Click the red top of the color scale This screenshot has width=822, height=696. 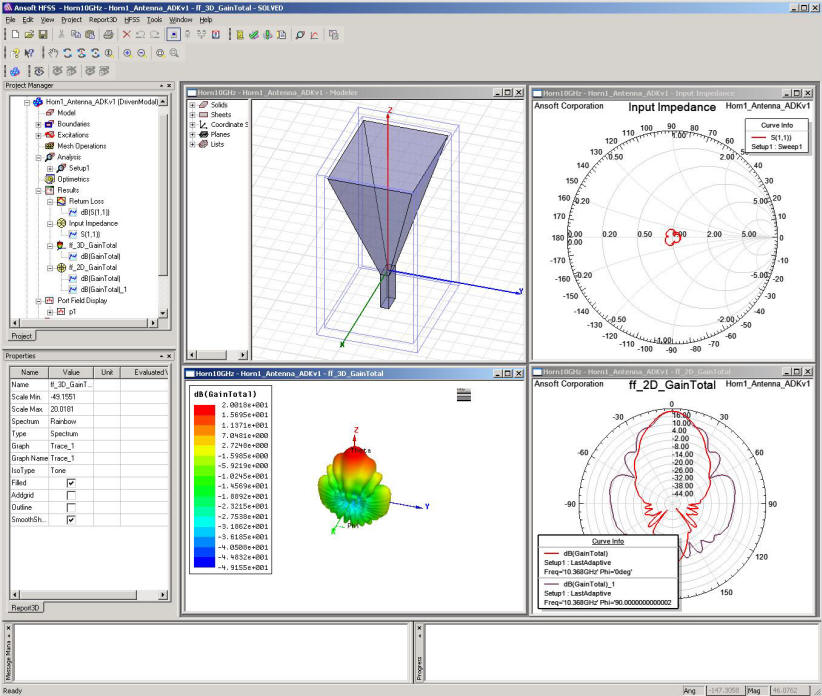[x=204, y=410]
